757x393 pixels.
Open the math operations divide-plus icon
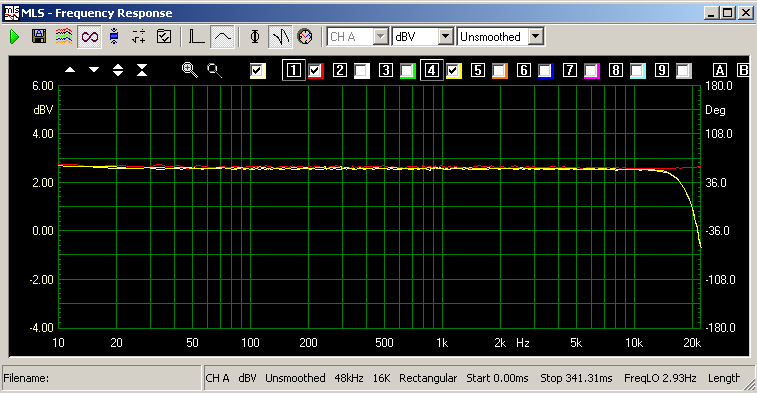[139, 36]
